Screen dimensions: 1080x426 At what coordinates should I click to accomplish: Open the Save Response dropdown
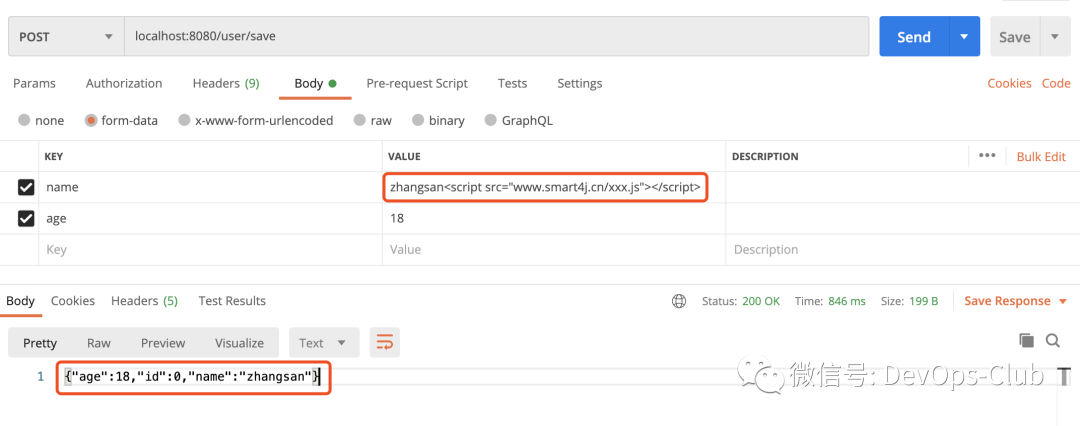click(1015, 301)
